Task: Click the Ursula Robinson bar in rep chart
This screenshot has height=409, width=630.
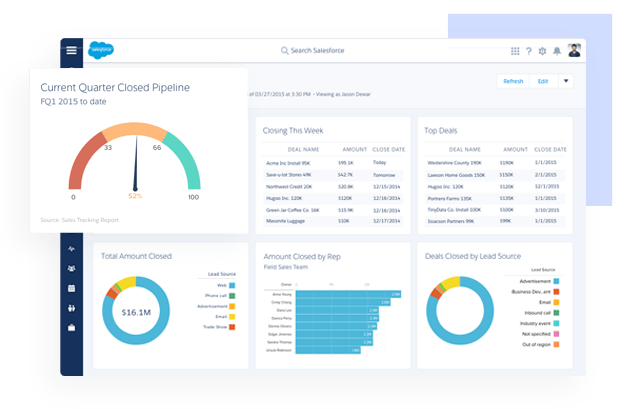Action: pos(328,350)
